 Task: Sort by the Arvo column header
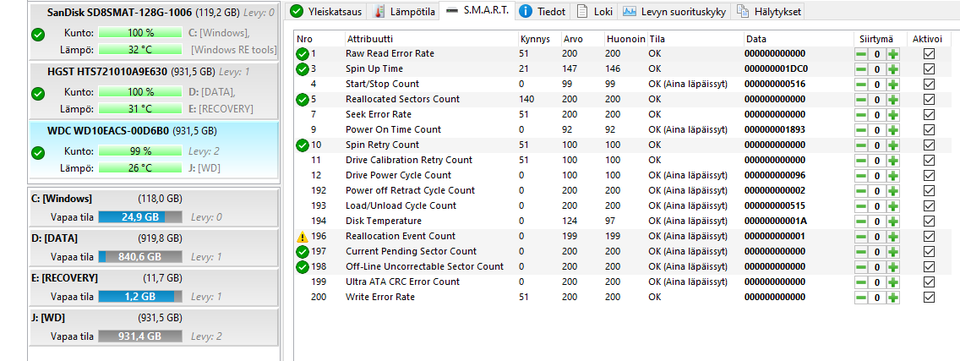point(582,39)
